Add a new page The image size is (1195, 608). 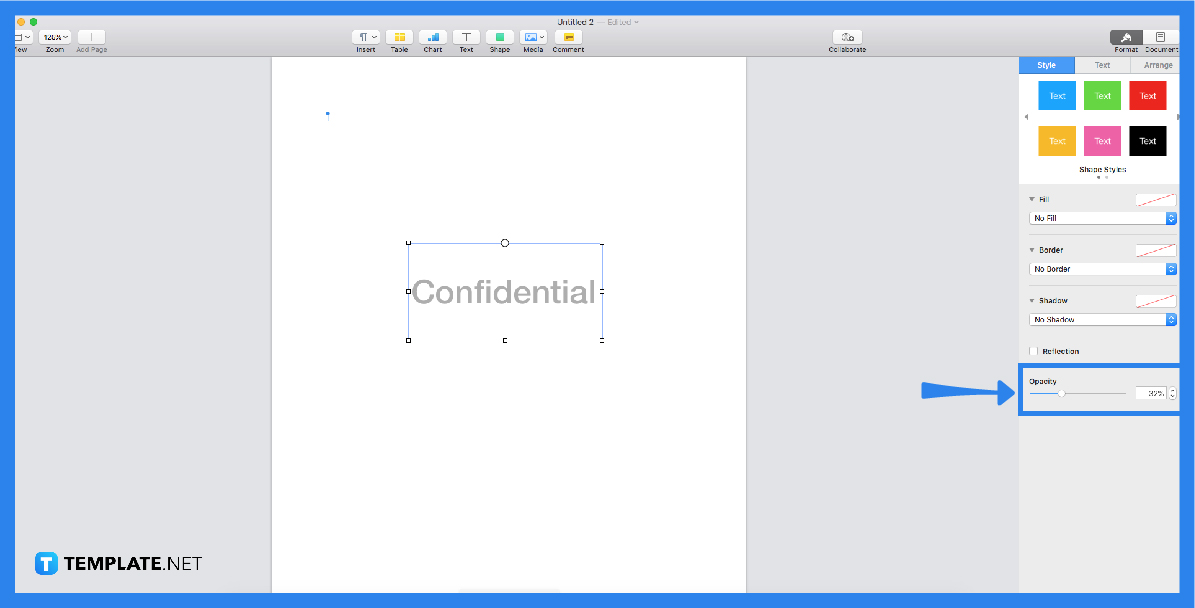(91, 35)
